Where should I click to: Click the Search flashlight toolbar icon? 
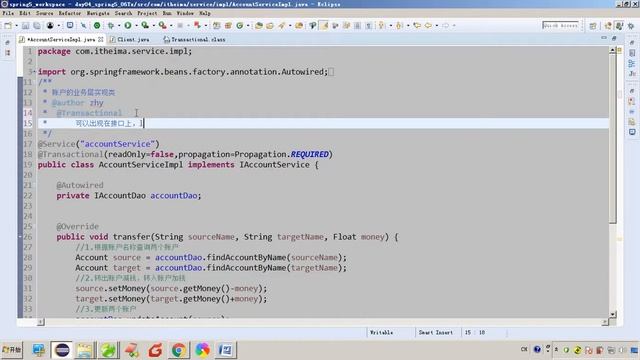click(282, 25)
